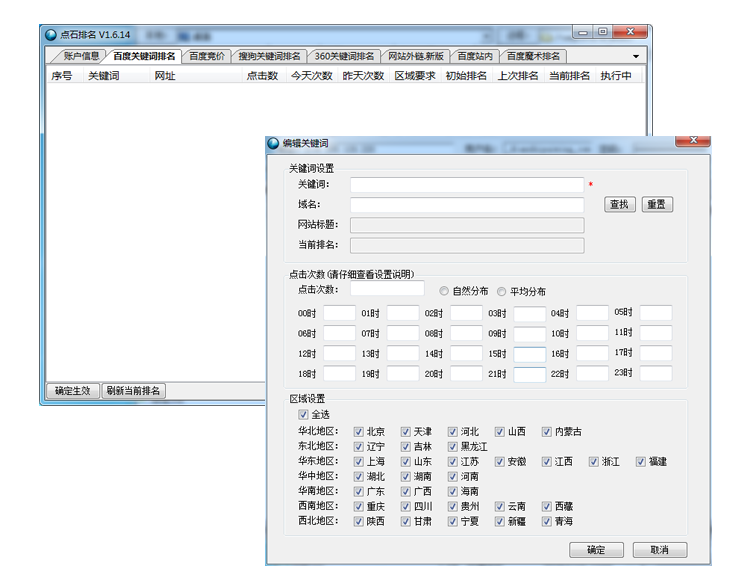
Task: Select the 平均分布 radio button
Action: tap(501, 292)
